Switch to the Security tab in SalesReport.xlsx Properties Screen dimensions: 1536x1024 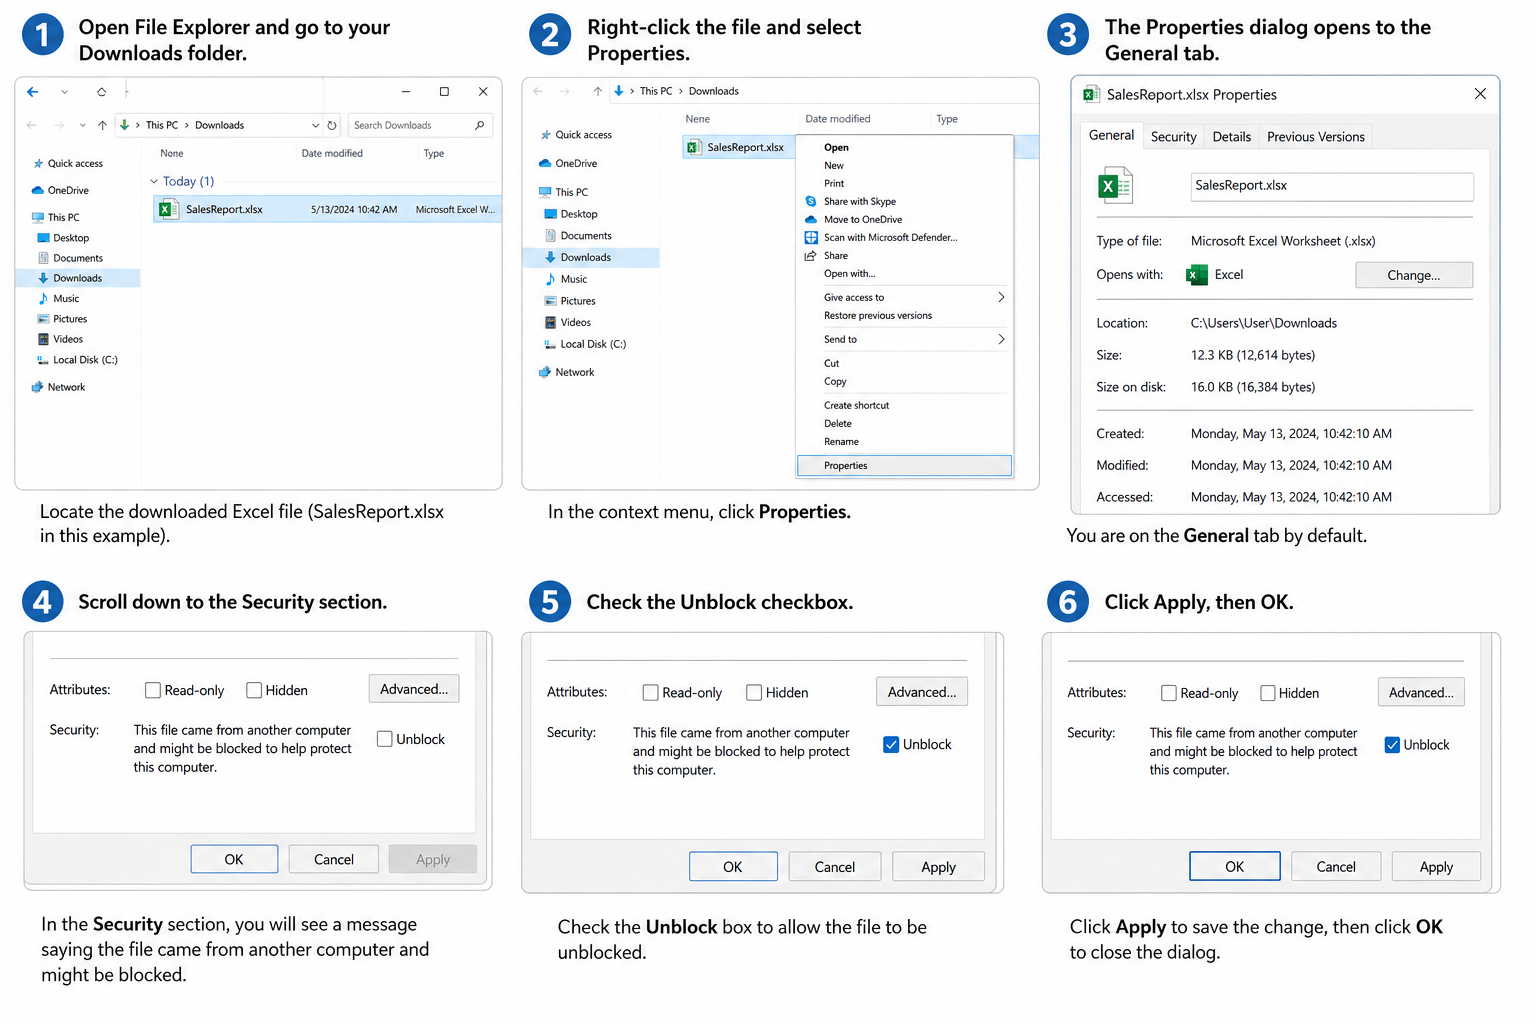pyautogui.click(x=1173, y=137)
